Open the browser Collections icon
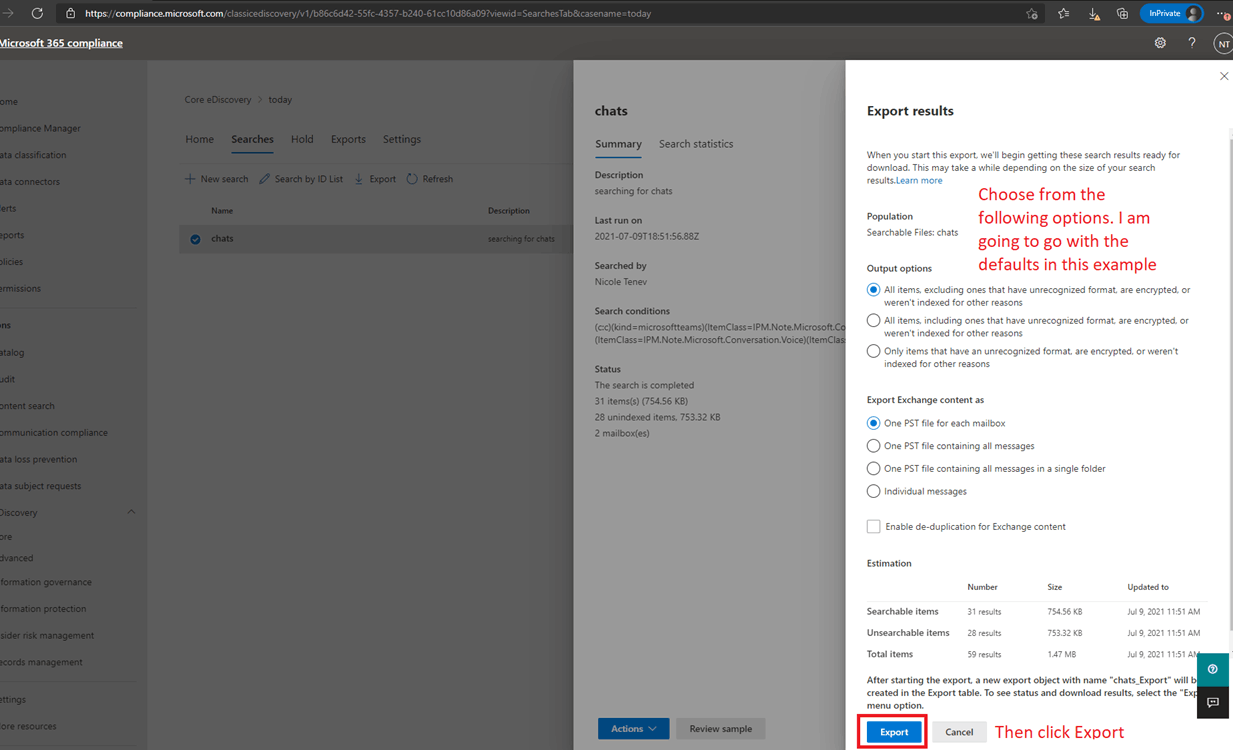 click(1122, 14)
